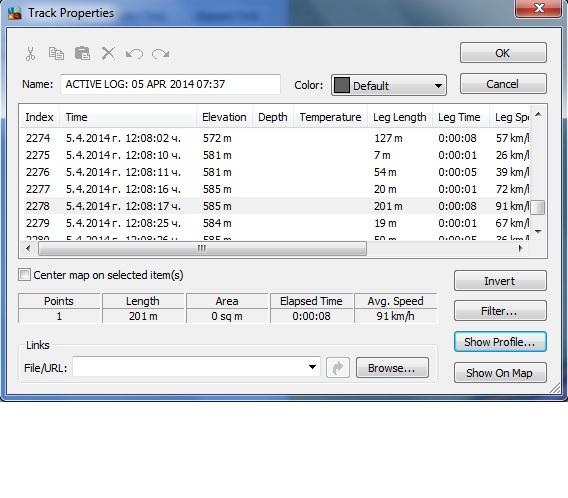Screen dimensions: 568x498
Task: Open the Color dropdown
Action: (389, 85)
